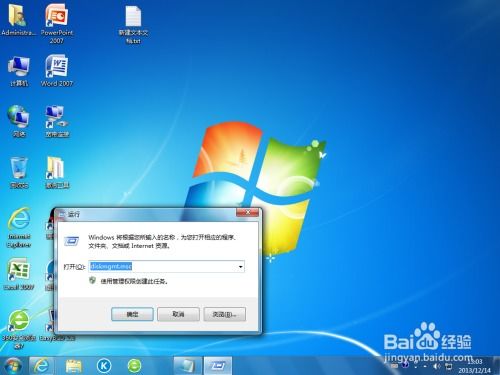500x375 pixels.
Task: Click the volume speaker tray icon
Action: 436,366
